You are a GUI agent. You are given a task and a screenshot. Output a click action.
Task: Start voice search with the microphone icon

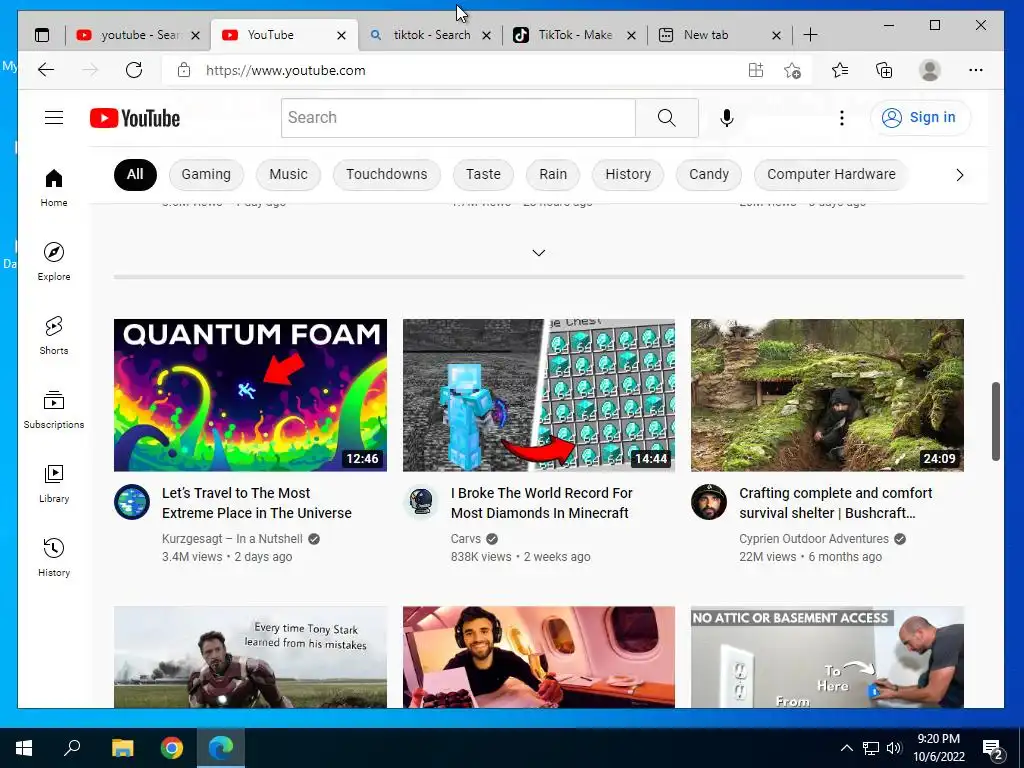coord(726,118)
